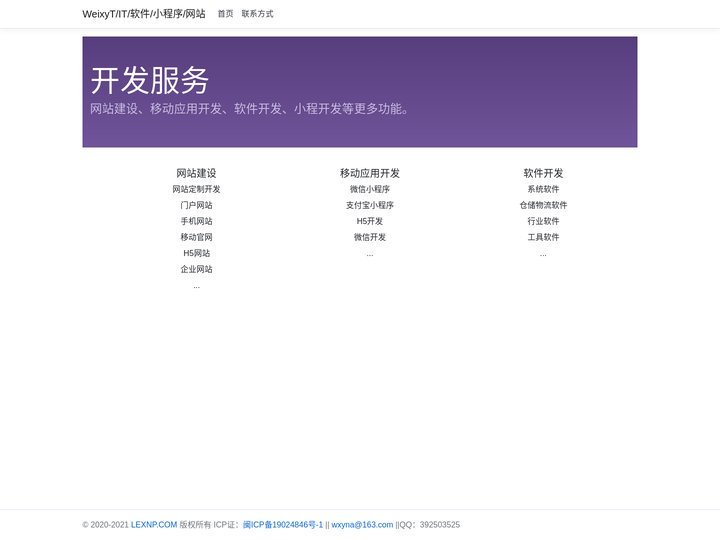Select the 软件开发 column heading
The height and width of the screenshot is (540, 720).
(543, 173)
